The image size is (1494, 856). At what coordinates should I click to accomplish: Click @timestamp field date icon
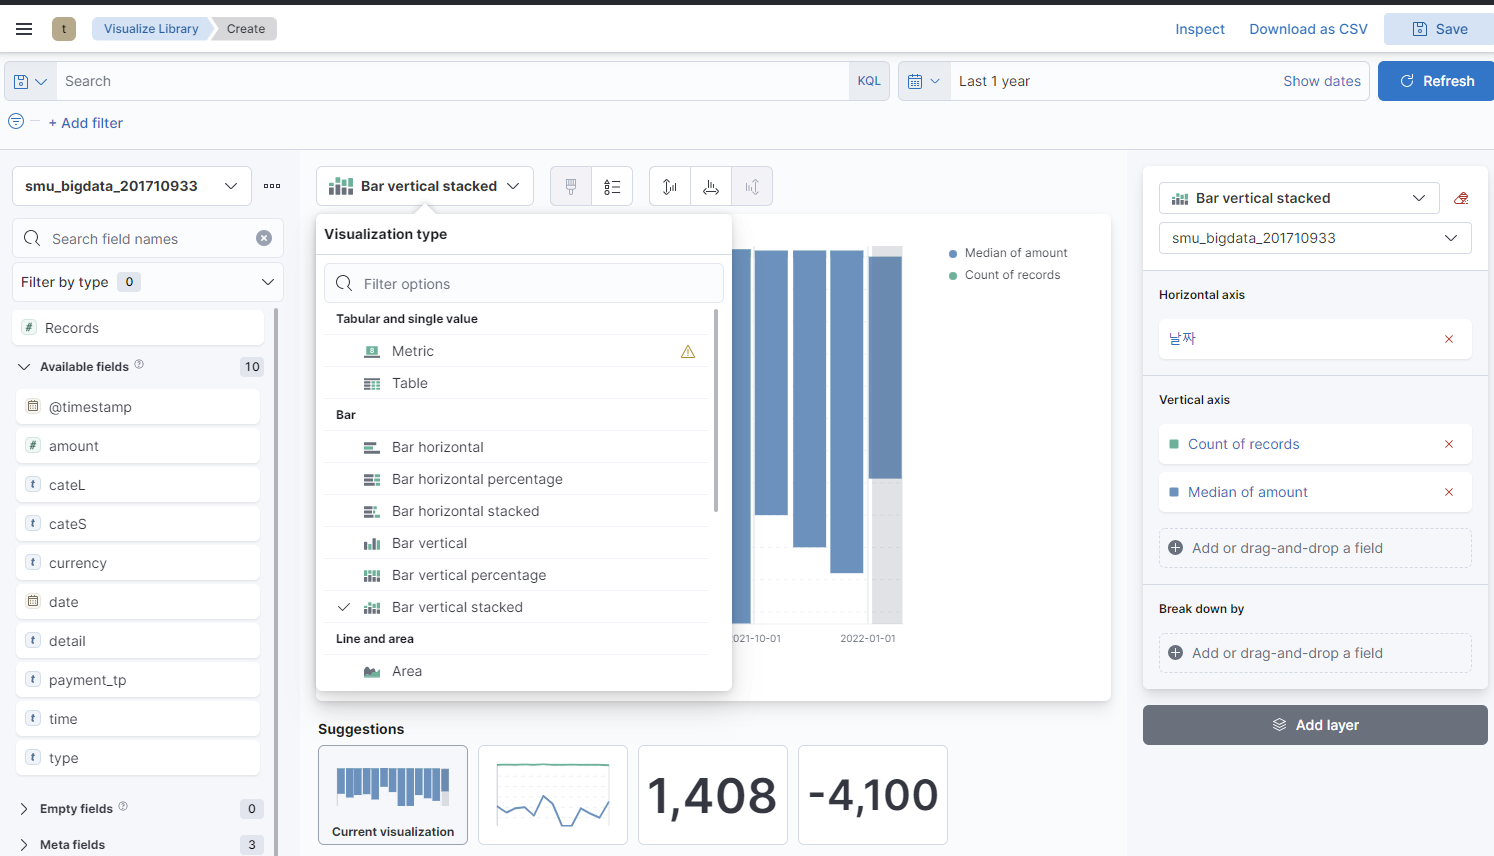(x=33, y=406)
